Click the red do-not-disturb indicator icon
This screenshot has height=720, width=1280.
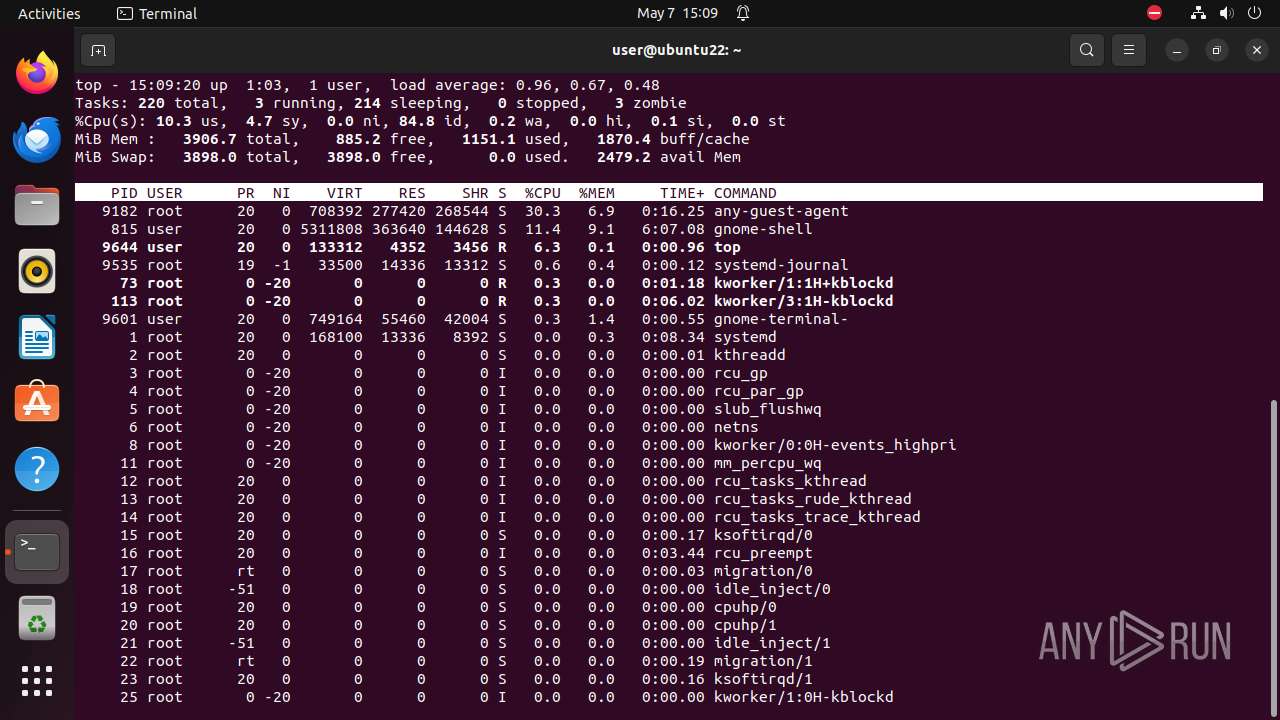click(x=1155, y=13)
